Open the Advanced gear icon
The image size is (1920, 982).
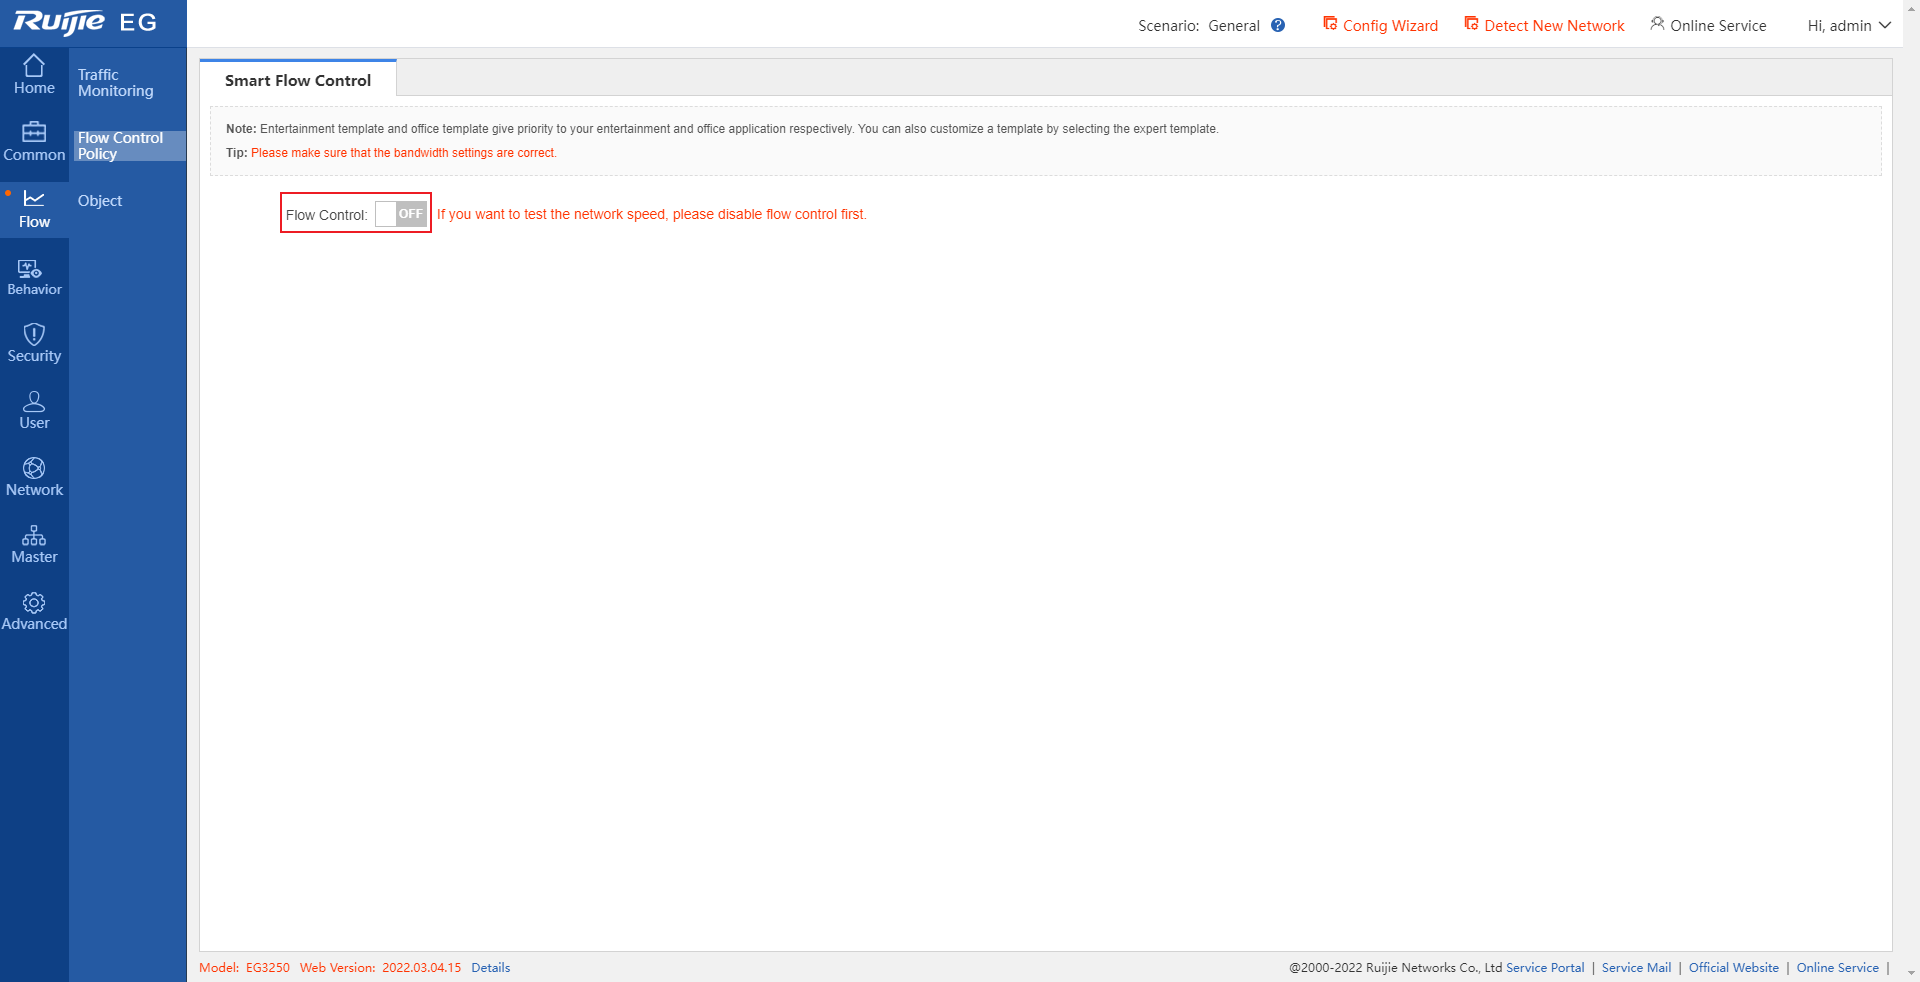point(34,602)
